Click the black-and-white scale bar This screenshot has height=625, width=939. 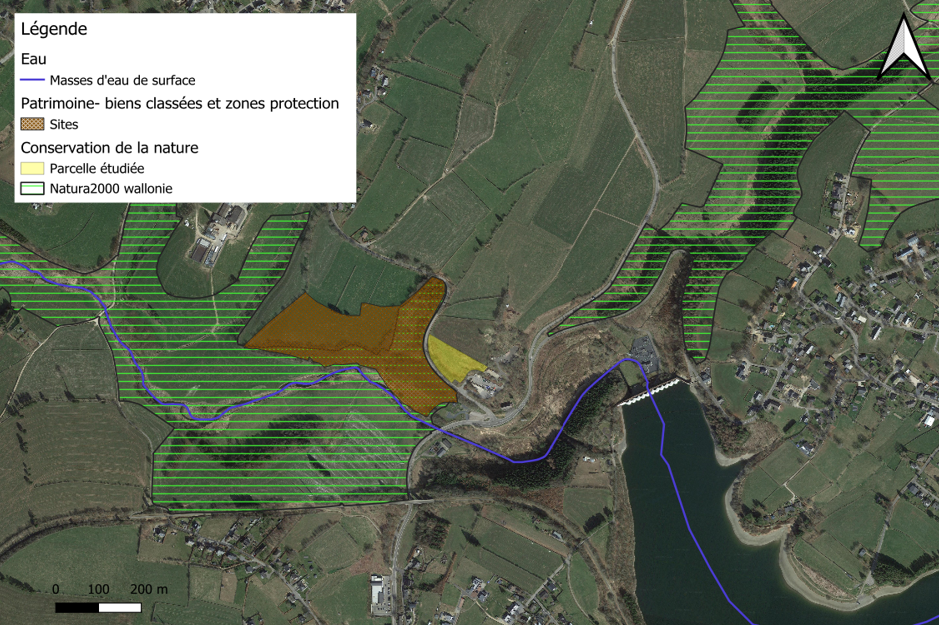click(x=98, y=608)
